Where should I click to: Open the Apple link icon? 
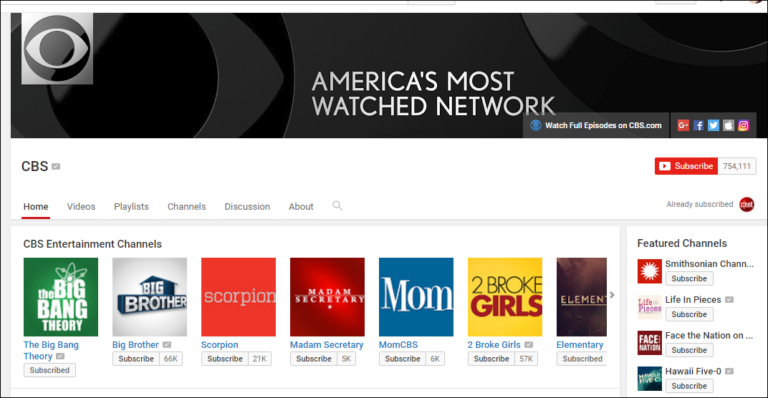pyautogui.click(x=728, y=125)
